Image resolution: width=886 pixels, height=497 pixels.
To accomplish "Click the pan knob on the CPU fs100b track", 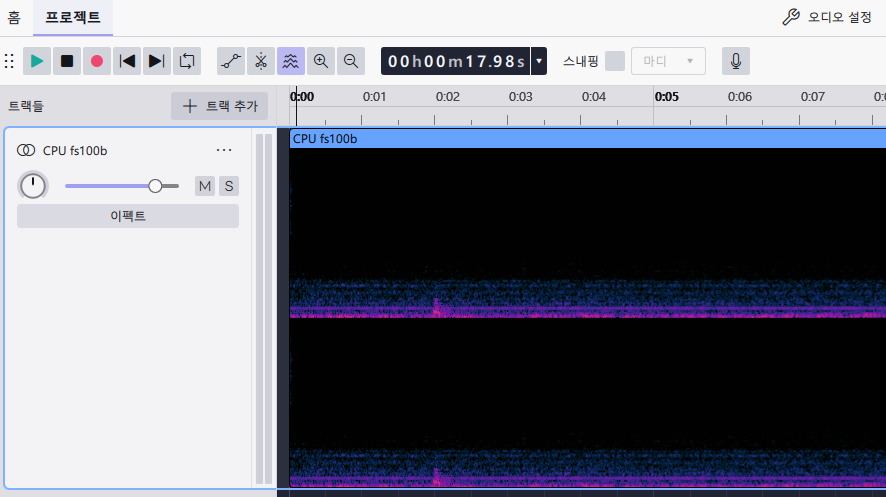I will tap(33, 186).
